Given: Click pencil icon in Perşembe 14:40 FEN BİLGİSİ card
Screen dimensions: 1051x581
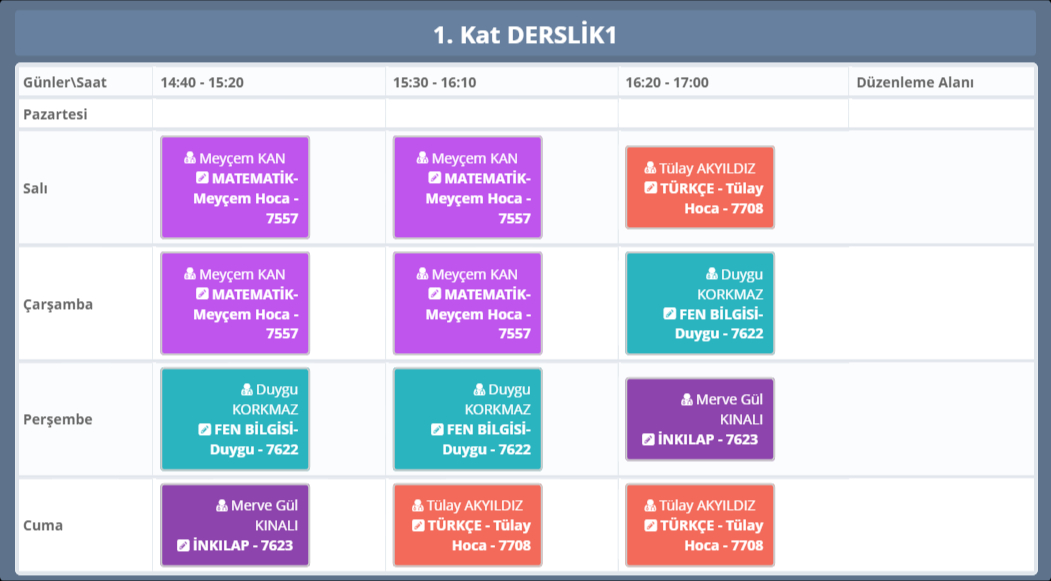Looking at the screenshot, I should coord(205,429).
